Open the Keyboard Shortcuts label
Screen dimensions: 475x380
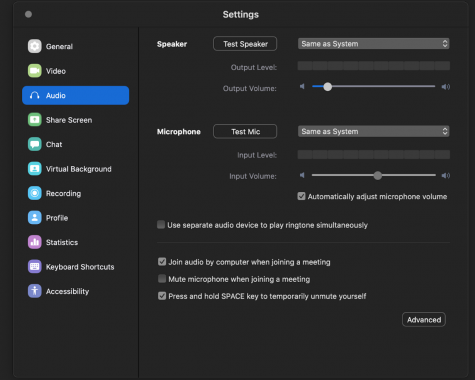coord(80,267)
